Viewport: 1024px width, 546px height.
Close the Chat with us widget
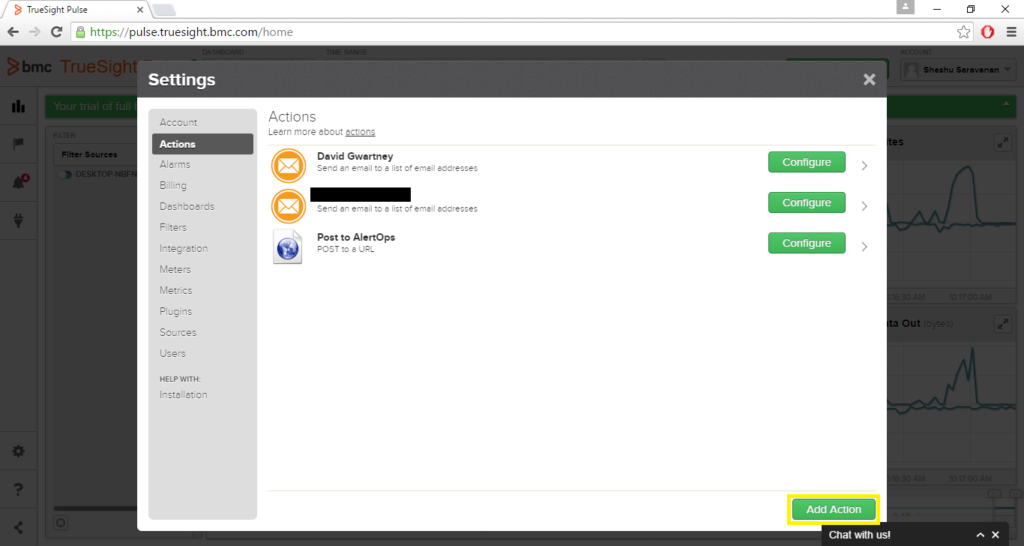pos(995,535)
